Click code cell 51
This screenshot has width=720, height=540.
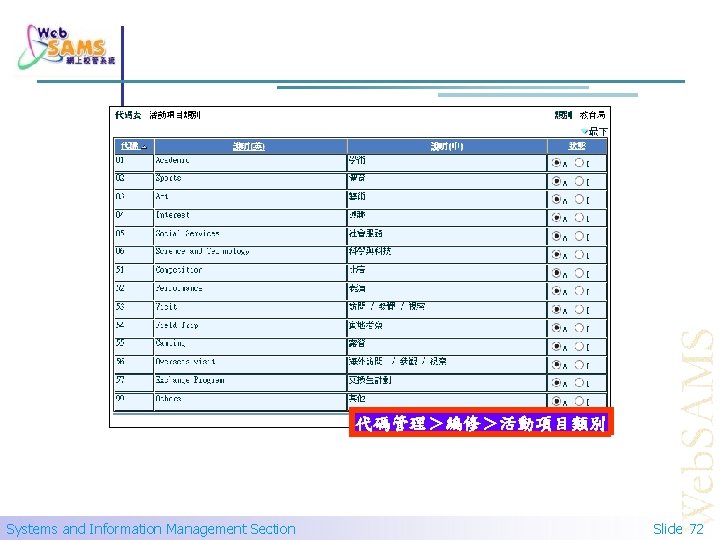pos(134,273)
